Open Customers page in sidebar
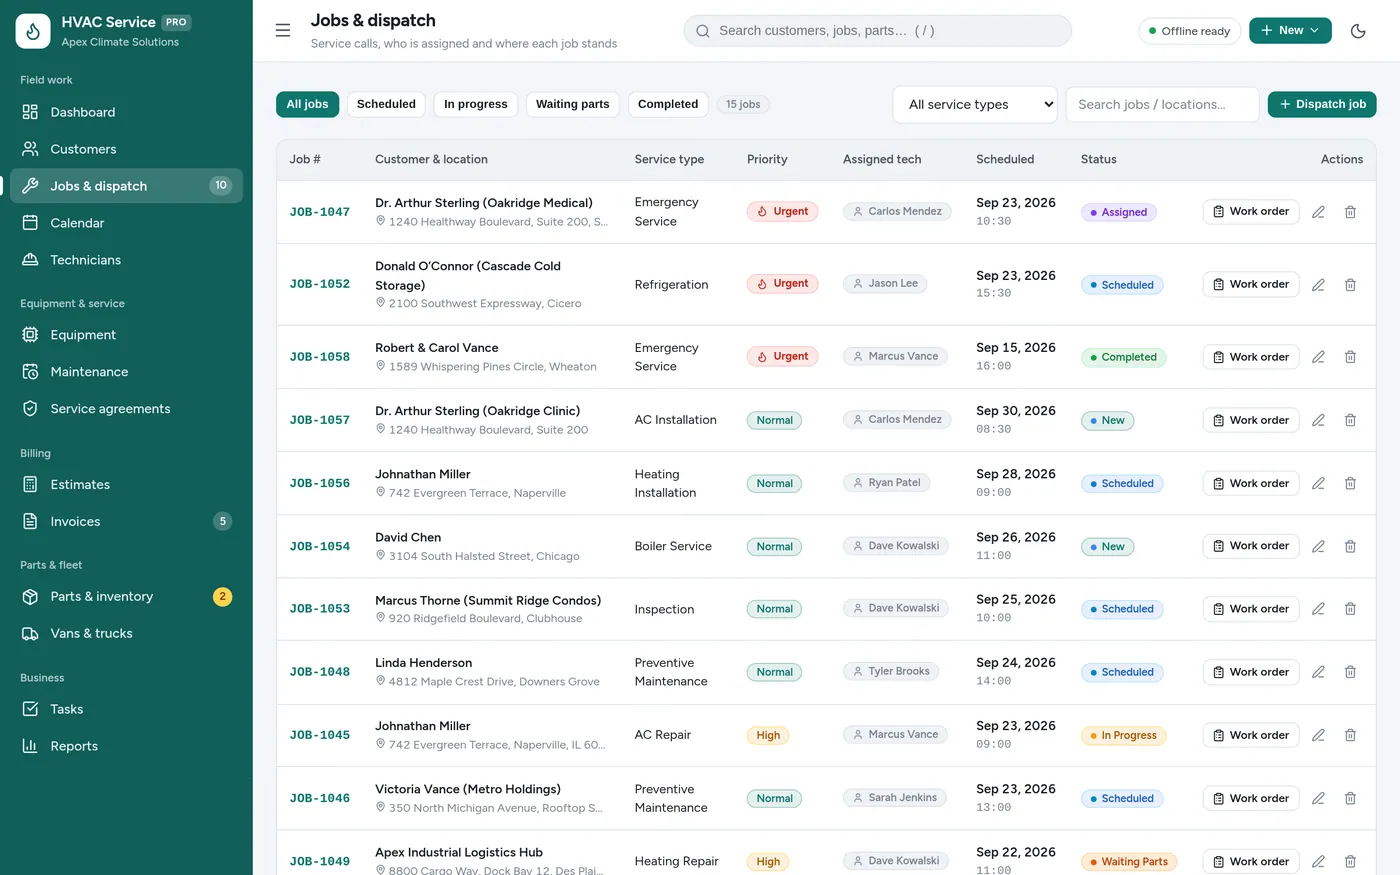 (126, 149)
